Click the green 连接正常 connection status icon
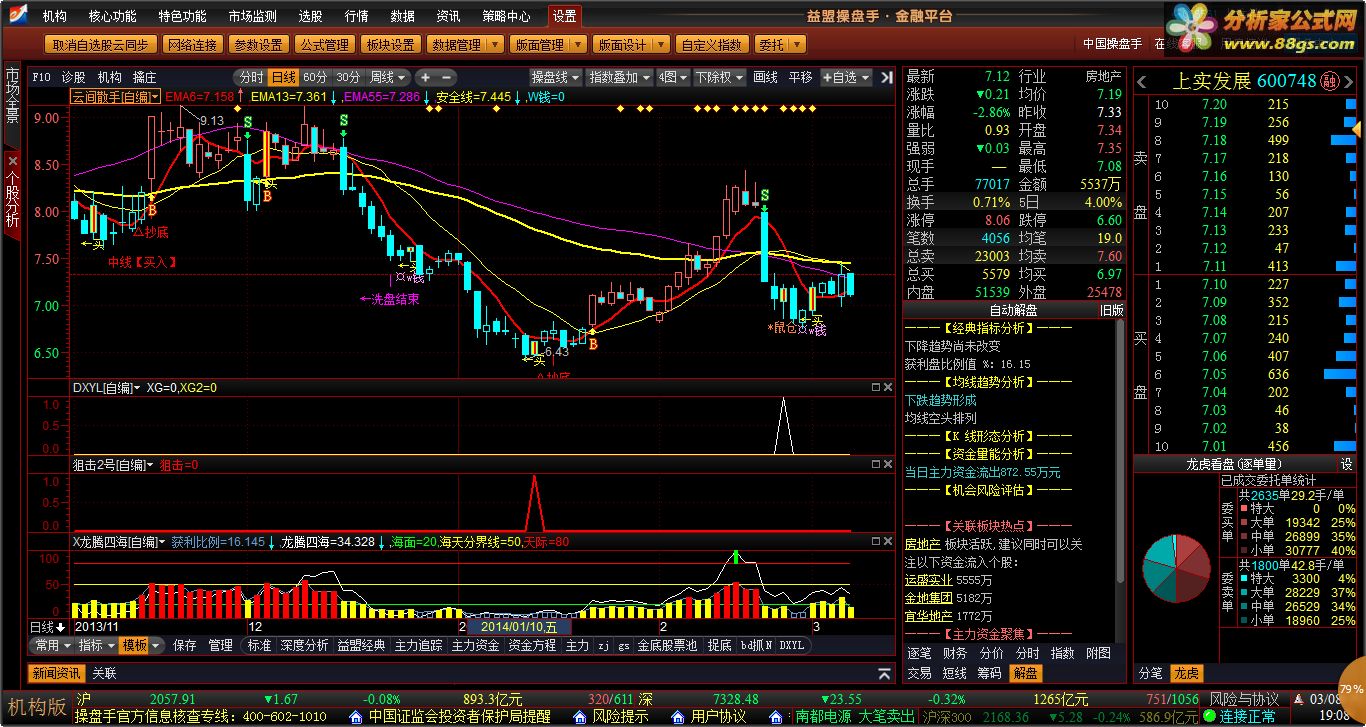This screenshot has height=727, width=1366. tap(1211, 717)
